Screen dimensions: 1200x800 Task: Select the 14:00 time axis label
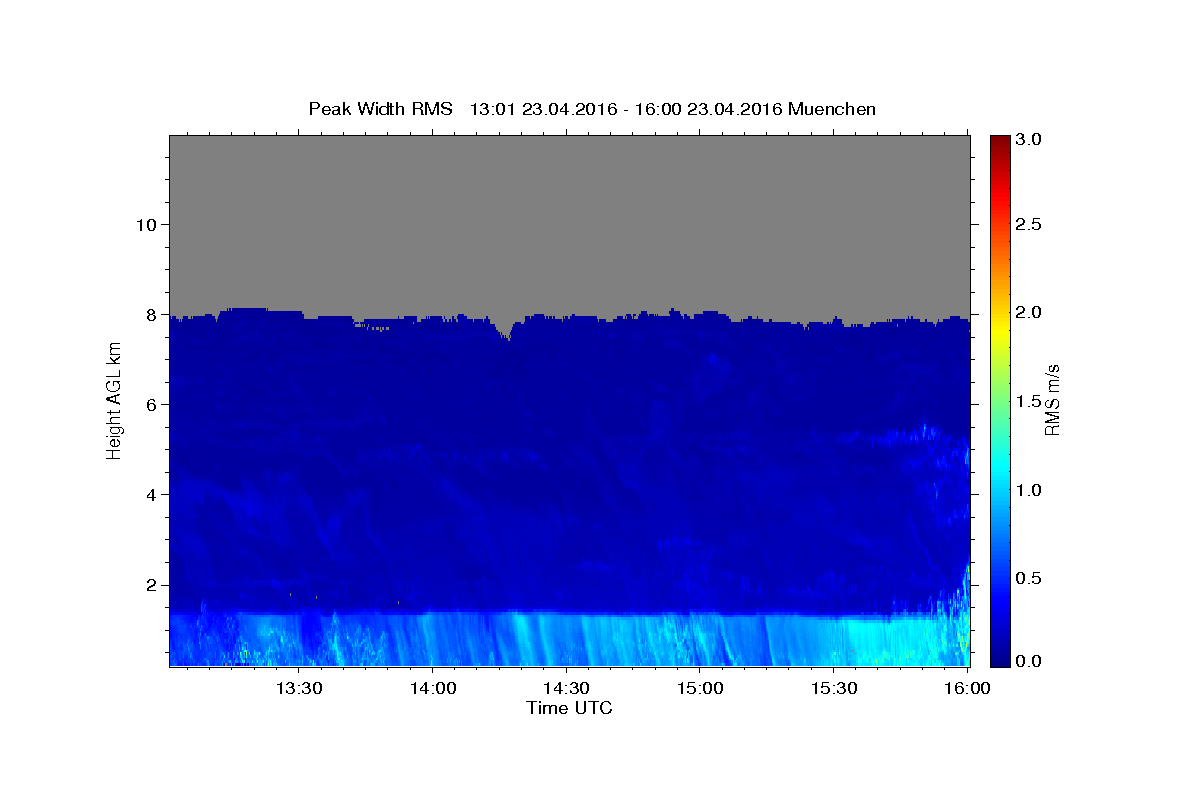click(x=432, y=688)
